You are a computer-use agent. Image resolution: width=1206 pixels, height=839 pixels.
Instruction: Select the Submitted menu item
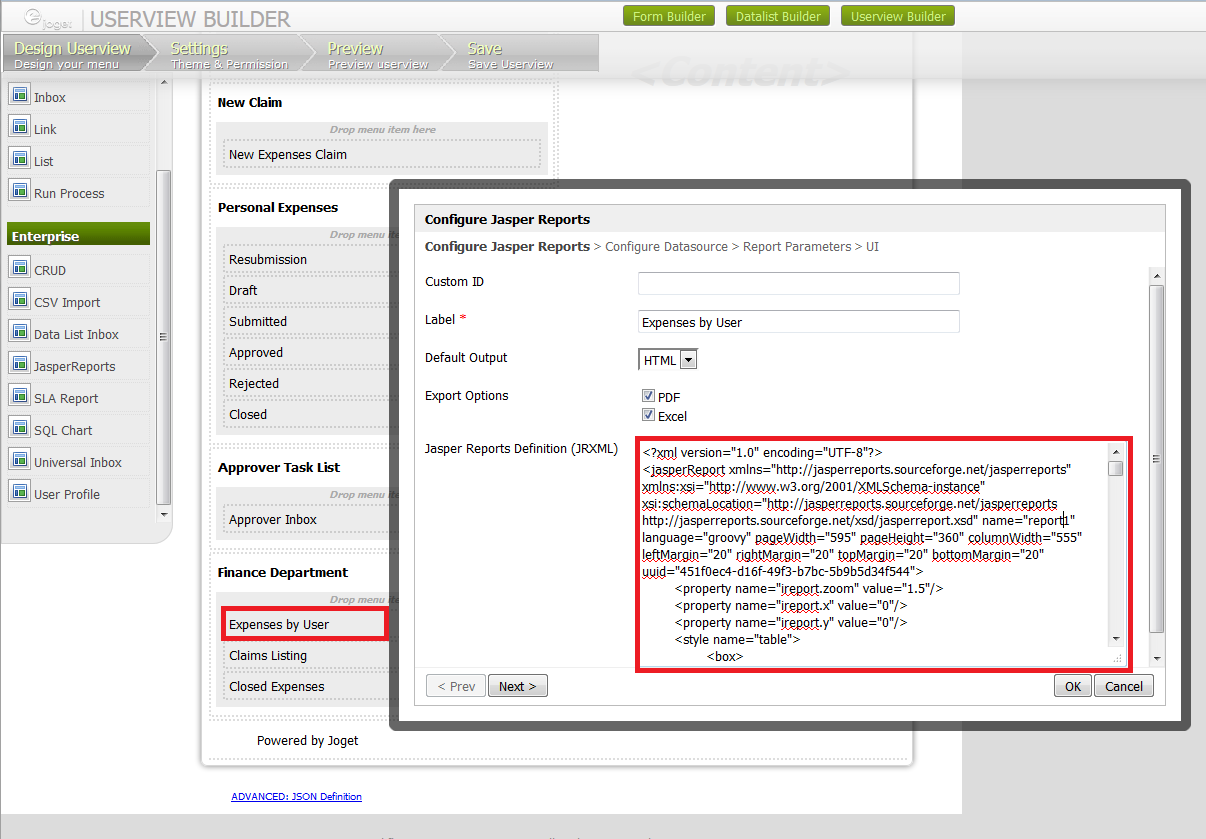pyautogui.click(x=306, y=321)
